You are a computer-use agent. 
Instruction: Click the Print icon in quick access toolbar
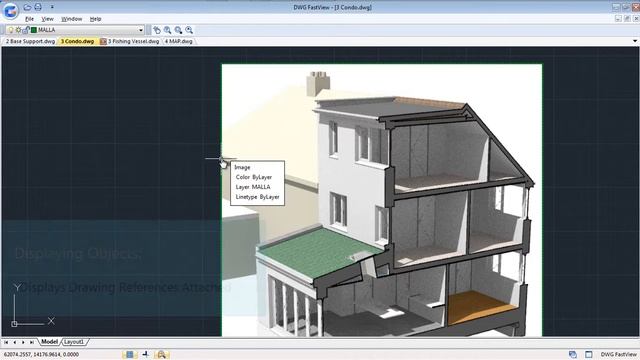click(38, 7)
